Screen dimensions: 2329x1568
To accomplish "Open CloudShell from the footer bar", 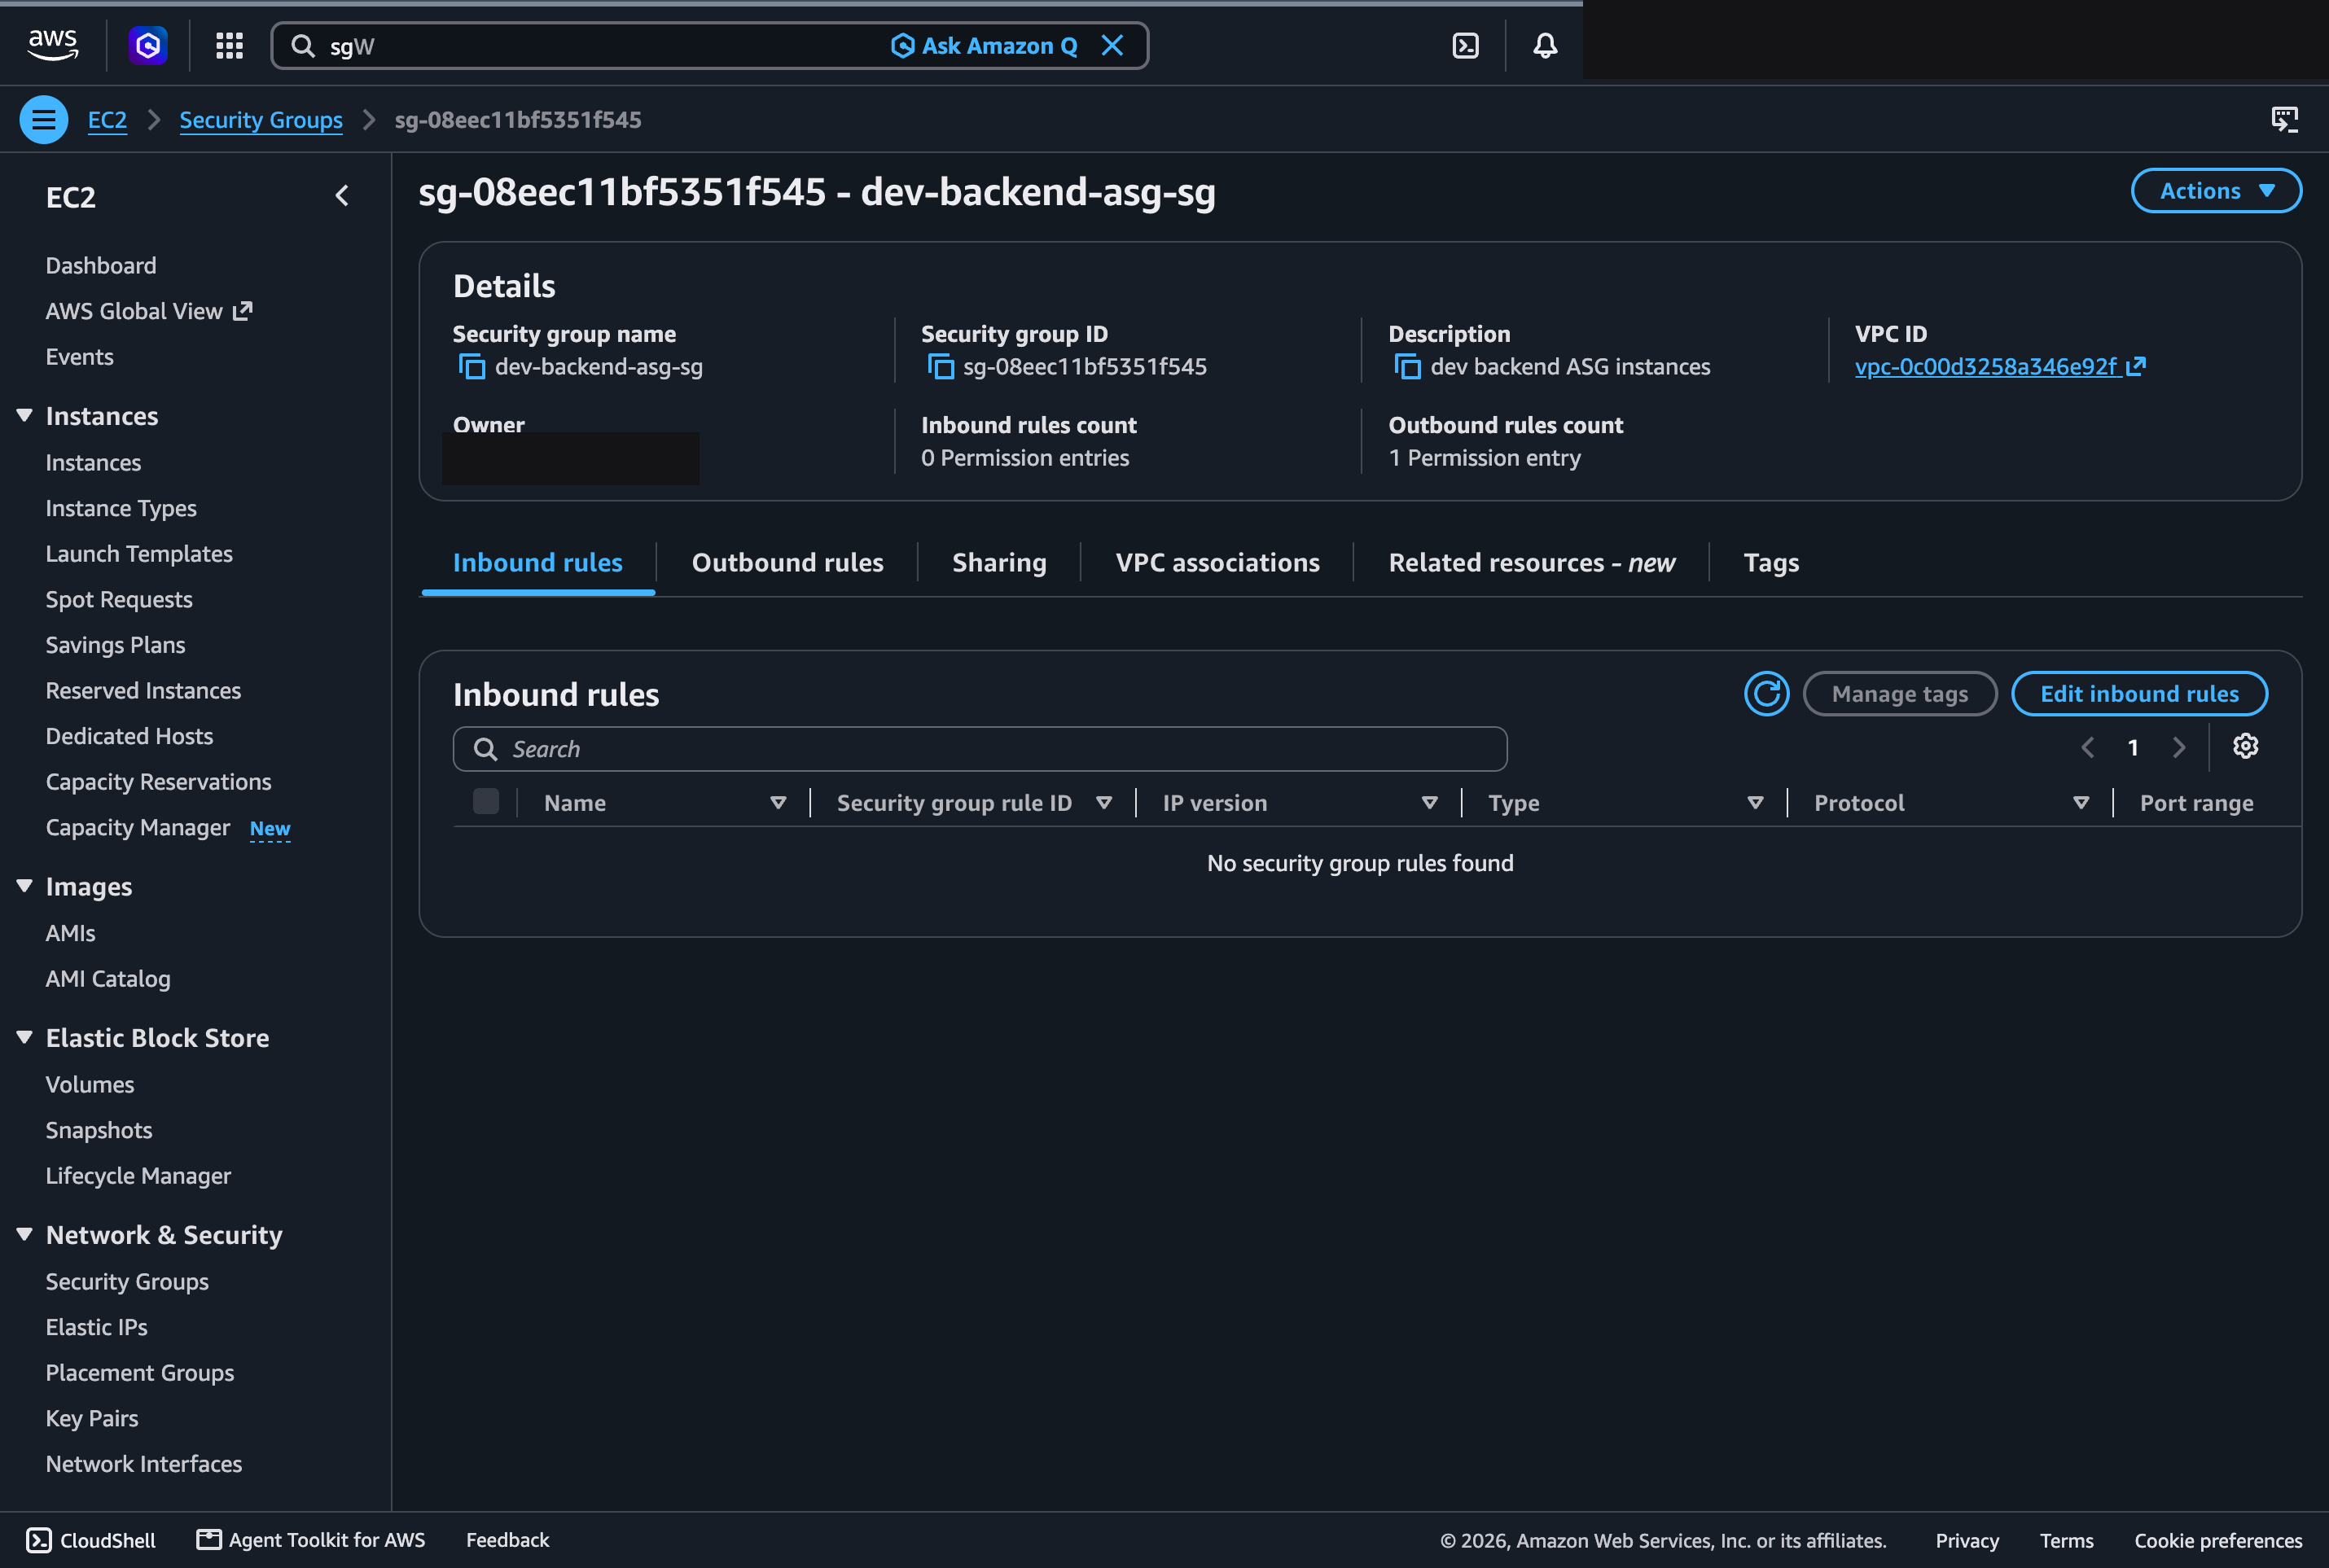I will coord(91,1540).
